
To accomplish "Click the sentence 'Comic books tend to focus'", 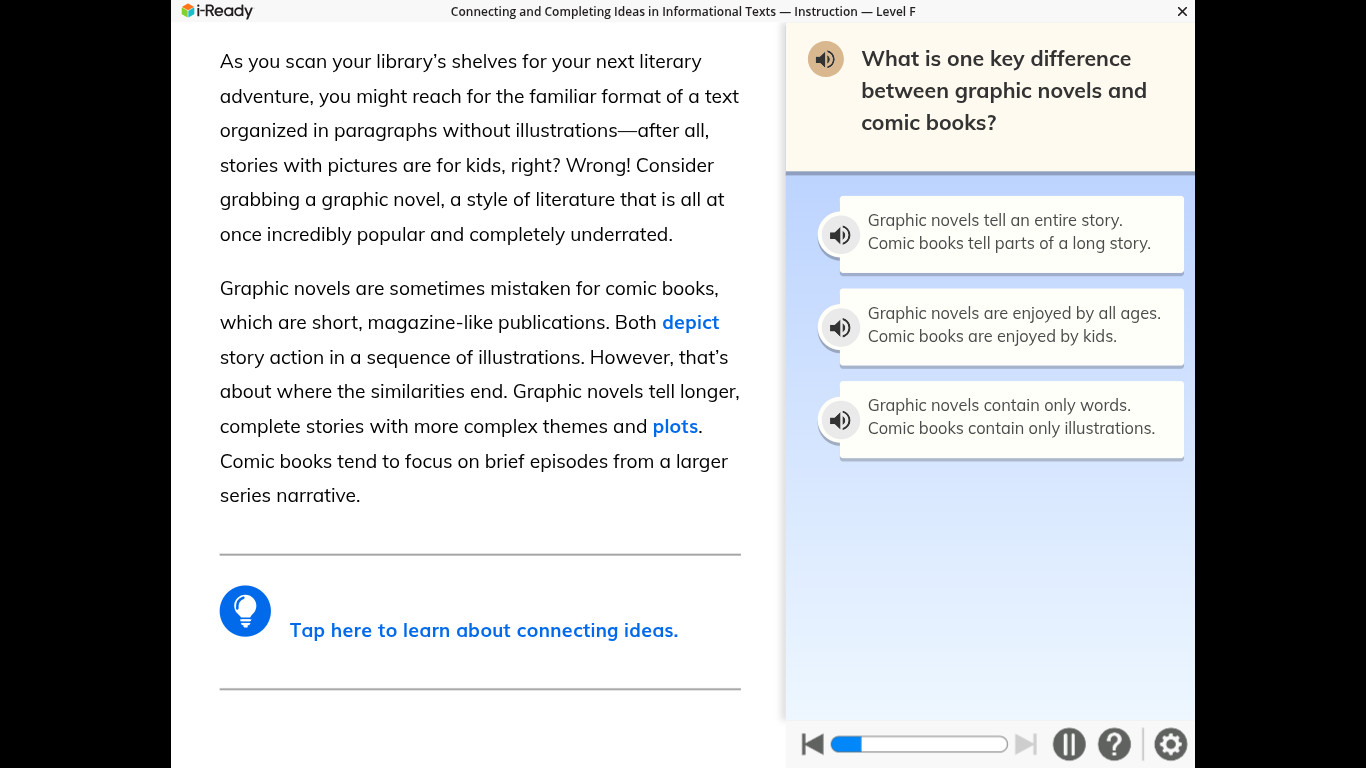I will pyautogui.click(x=474, y=479).
